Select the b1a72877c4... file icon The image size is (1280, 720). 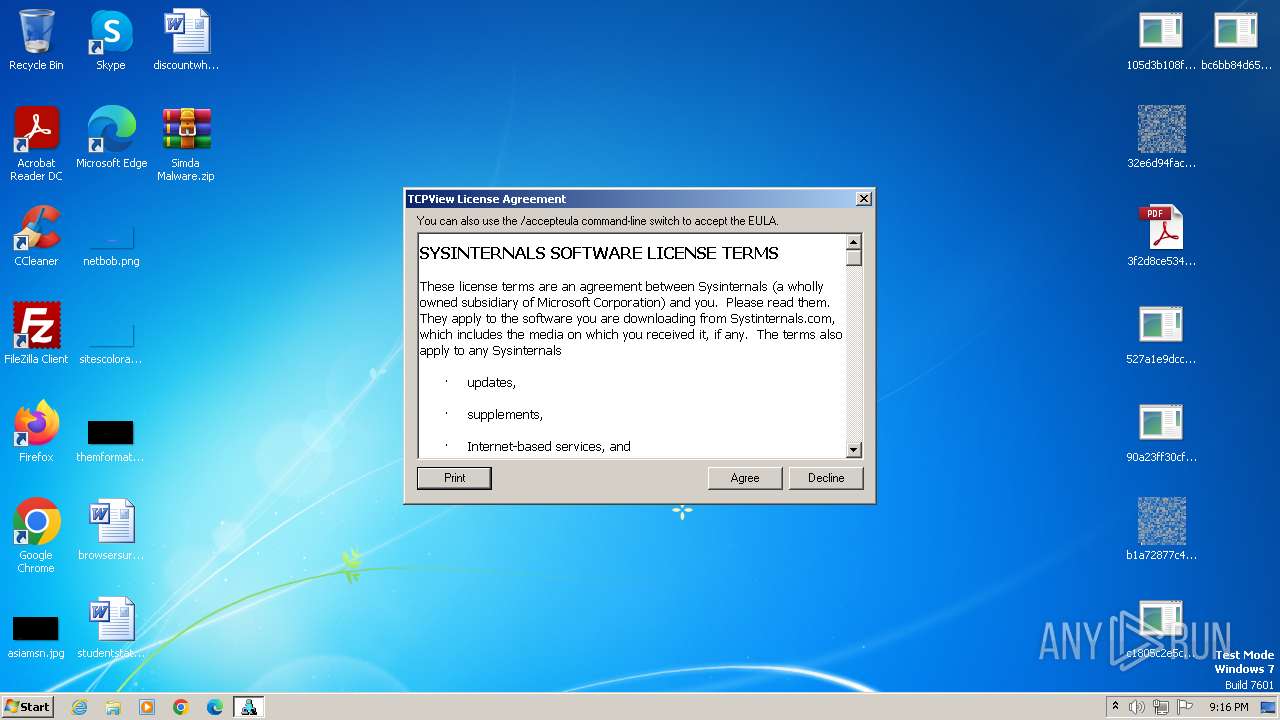pos(1161,530)
